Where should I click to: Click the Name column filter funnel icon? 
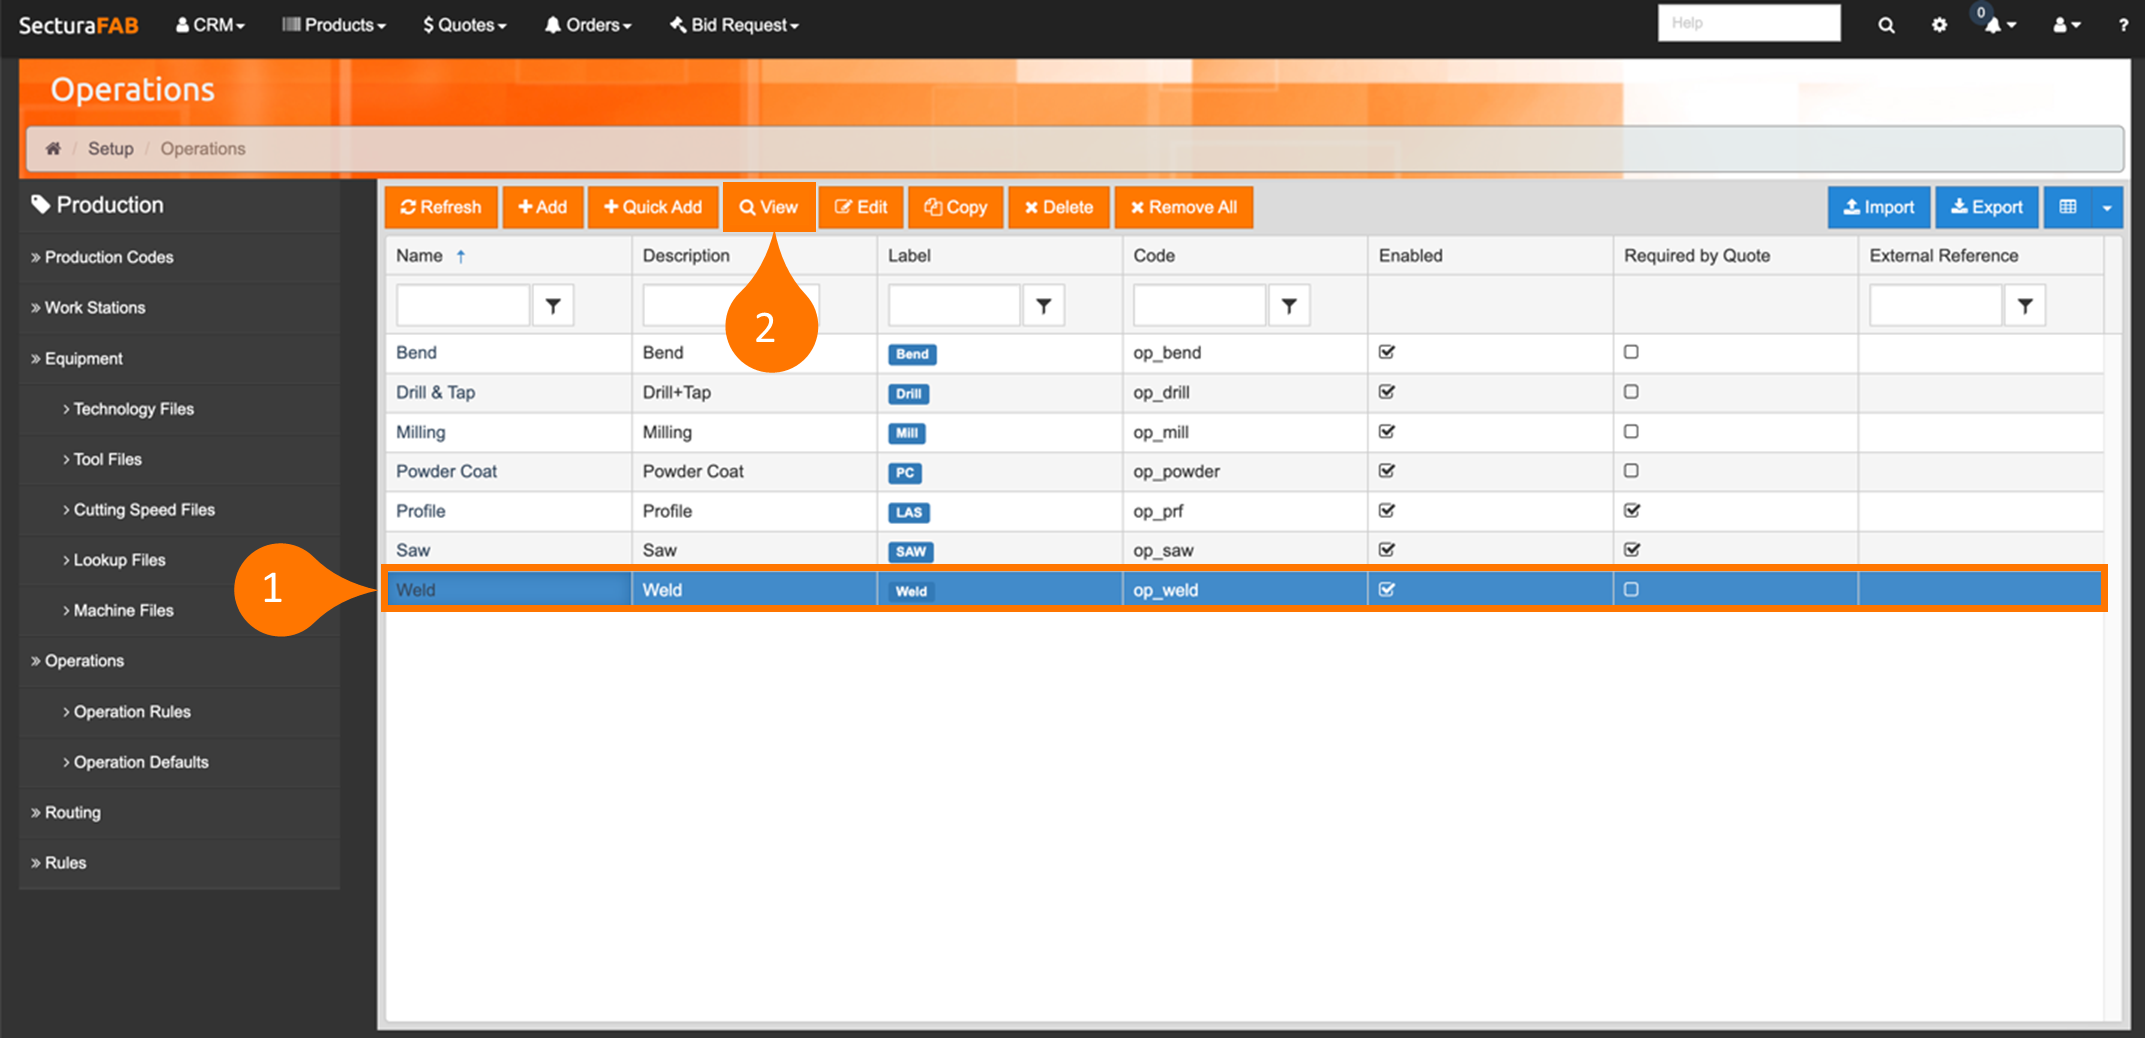pyautogui.click(x=553, y=306)
